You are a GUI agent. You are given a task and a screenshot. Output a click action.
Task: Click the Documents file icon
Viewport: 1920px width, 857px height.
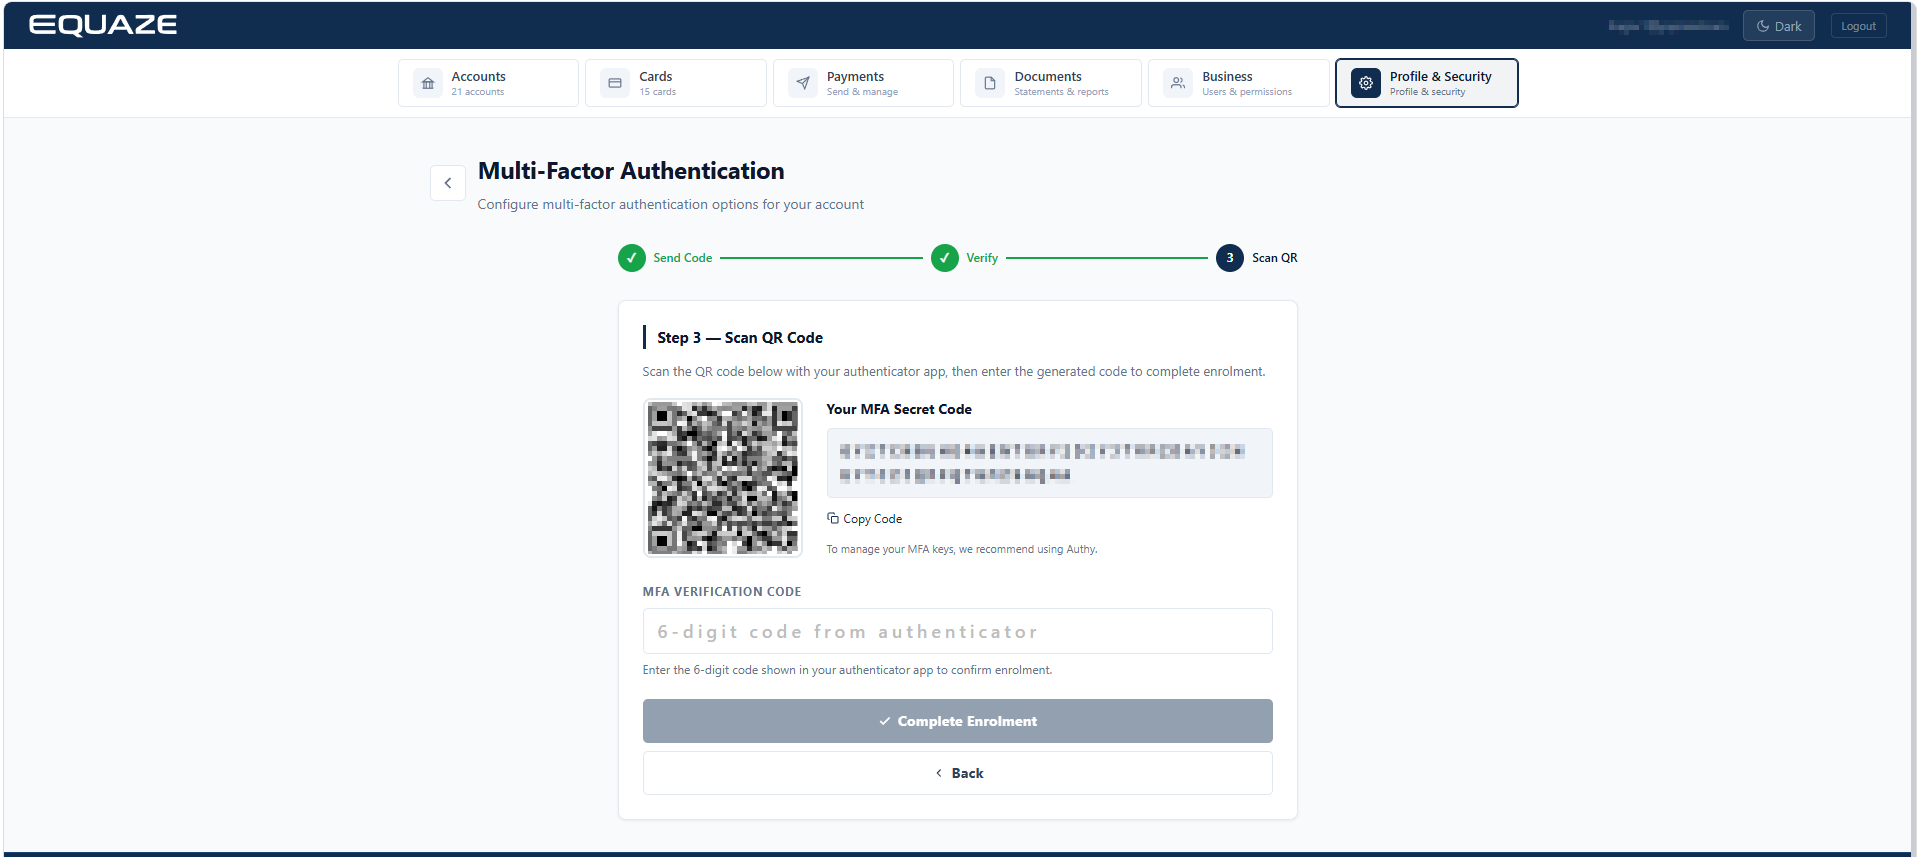tap(990, 83)
